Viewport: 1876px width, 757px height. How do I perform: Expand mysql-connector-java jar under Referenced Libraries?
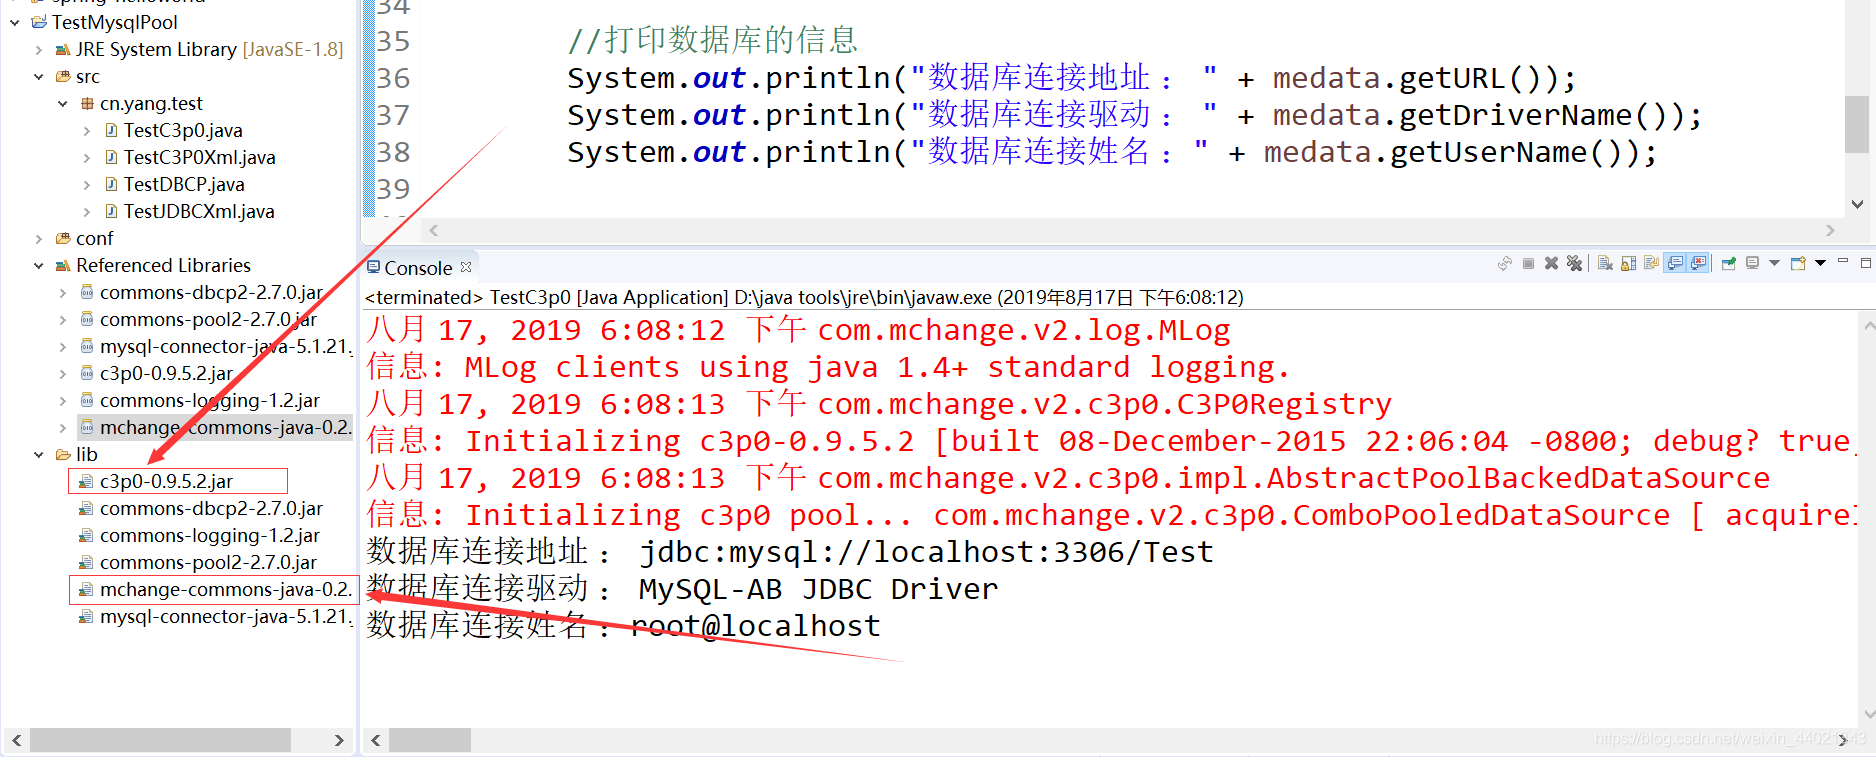point(62,346)
